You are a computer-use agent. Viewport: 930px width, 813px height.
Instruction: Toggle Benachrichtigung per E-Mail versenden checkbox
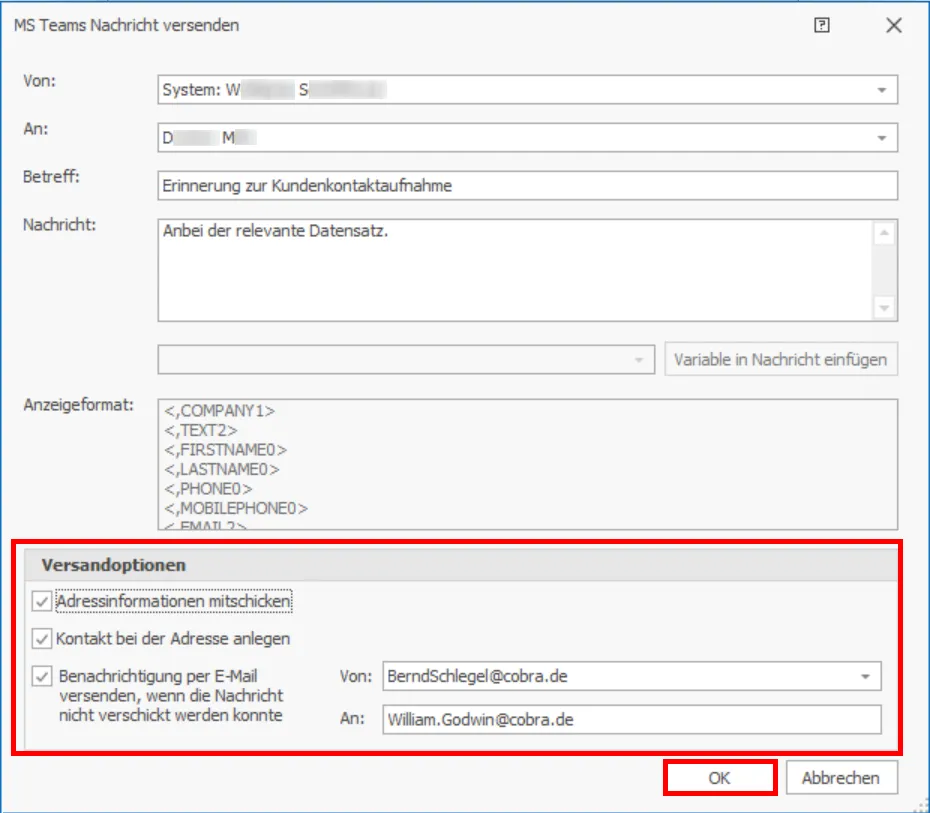pos(42,676)
